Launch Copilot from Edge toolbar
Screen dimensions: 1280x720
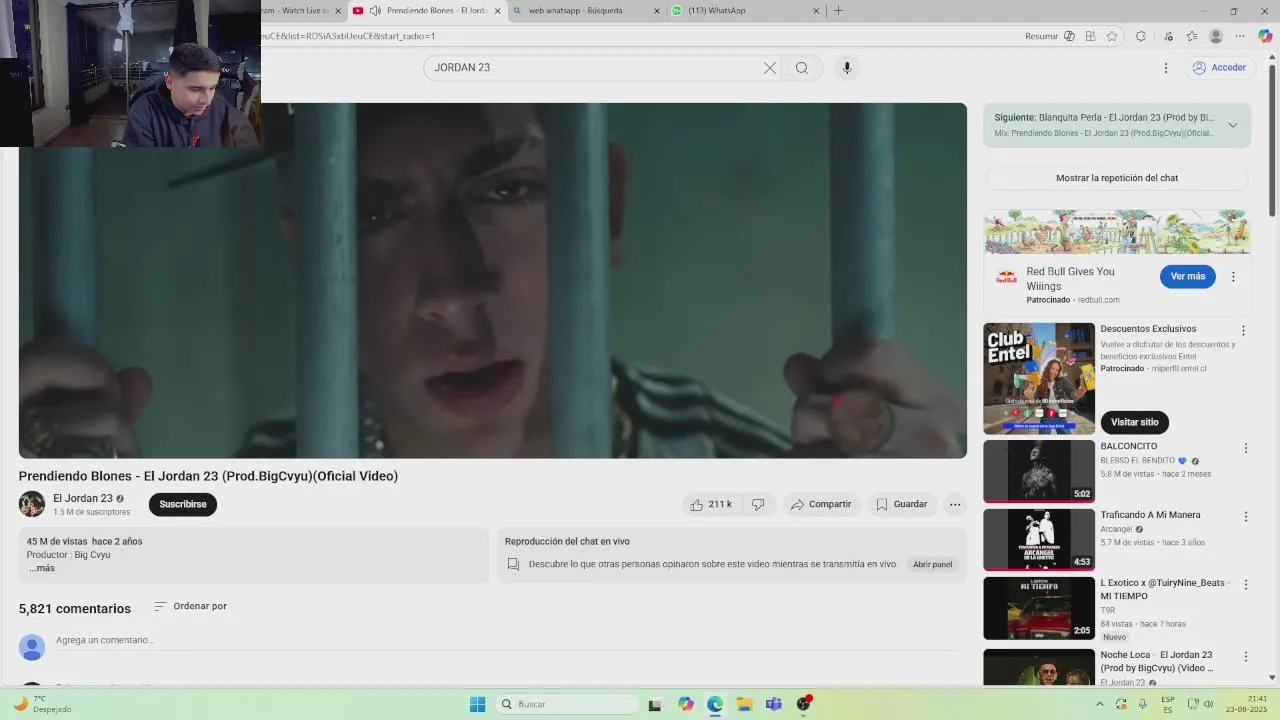tap(1265, 36)
